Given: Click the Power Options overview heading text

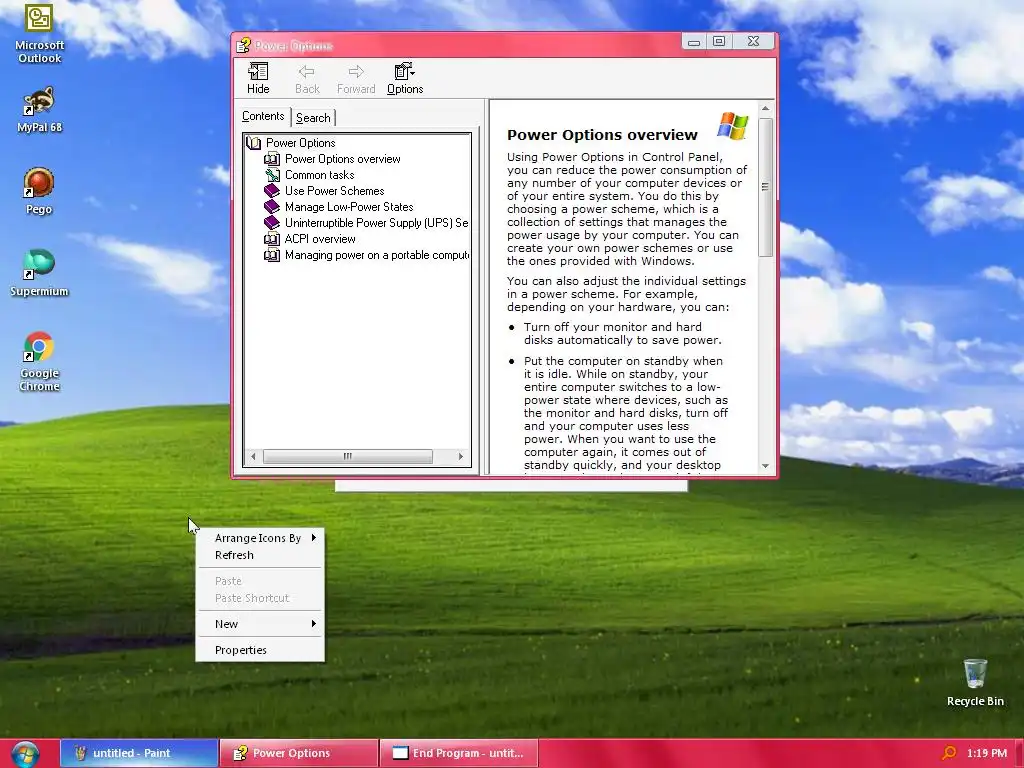Looking at the screenshot, I should (602, 135).
